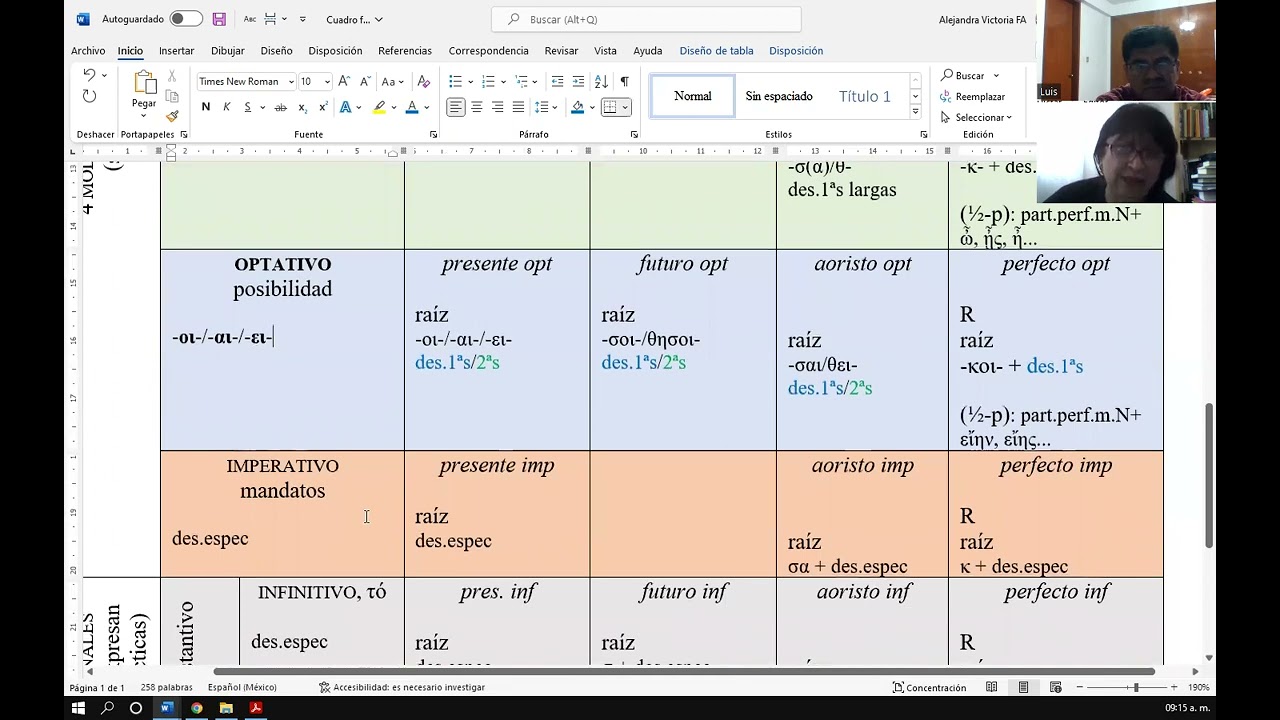Apply the Normal style
The image size is (1280, 720).
pyautogui.click(x=692, y=96)
